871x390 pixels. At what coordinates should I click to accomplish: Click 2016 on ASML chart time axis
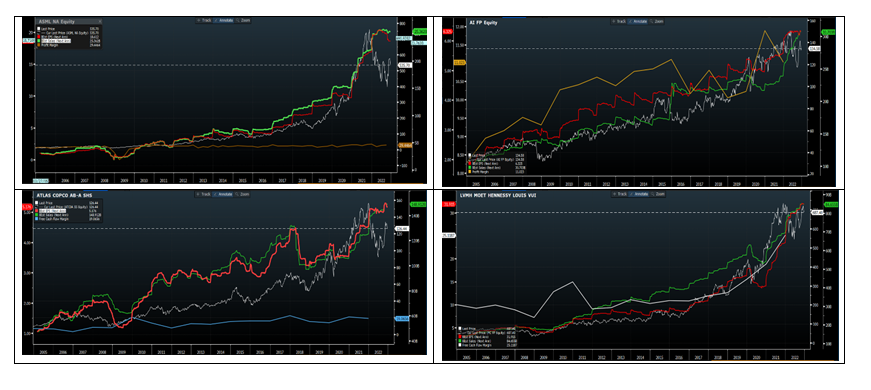(x=262, y=181)
